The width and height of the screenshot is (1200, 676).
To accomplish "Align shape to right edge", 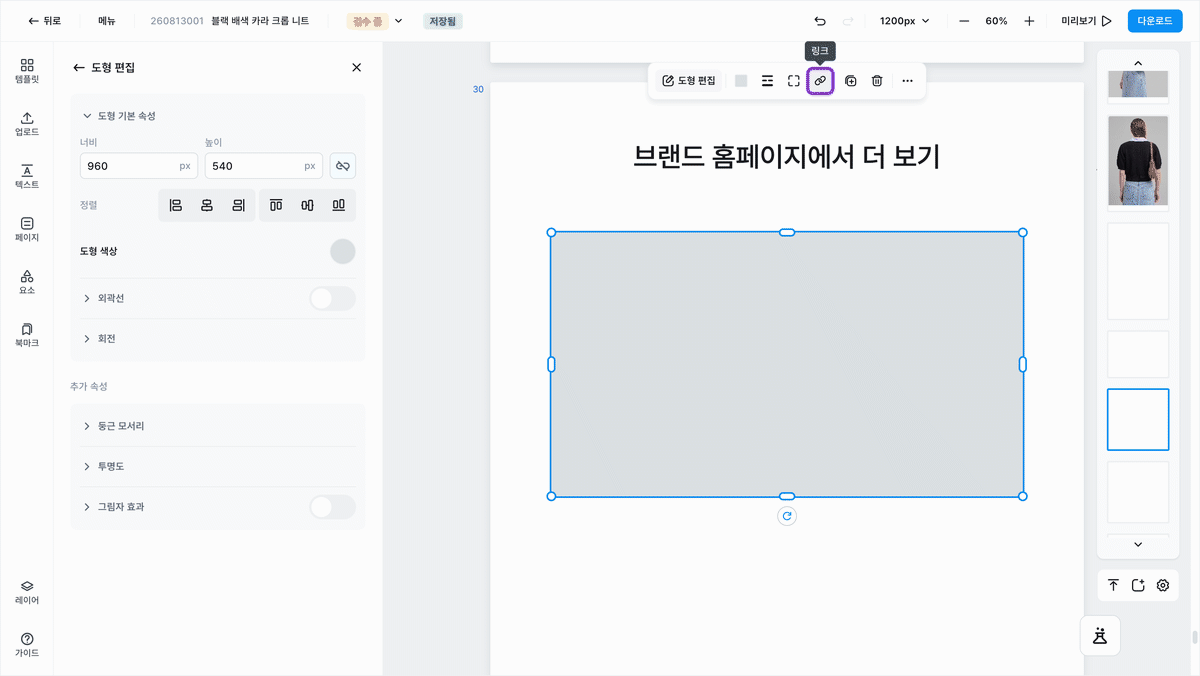I will pyautogui.click(x=238, y=205).
